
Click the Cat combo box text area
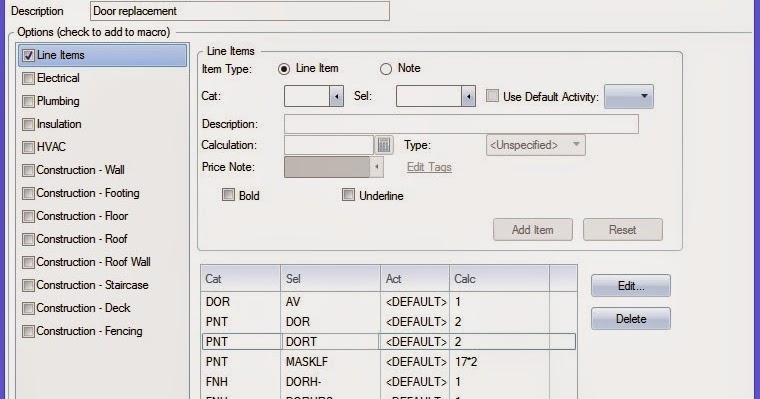pyautogui.click(x=307, y=96)
